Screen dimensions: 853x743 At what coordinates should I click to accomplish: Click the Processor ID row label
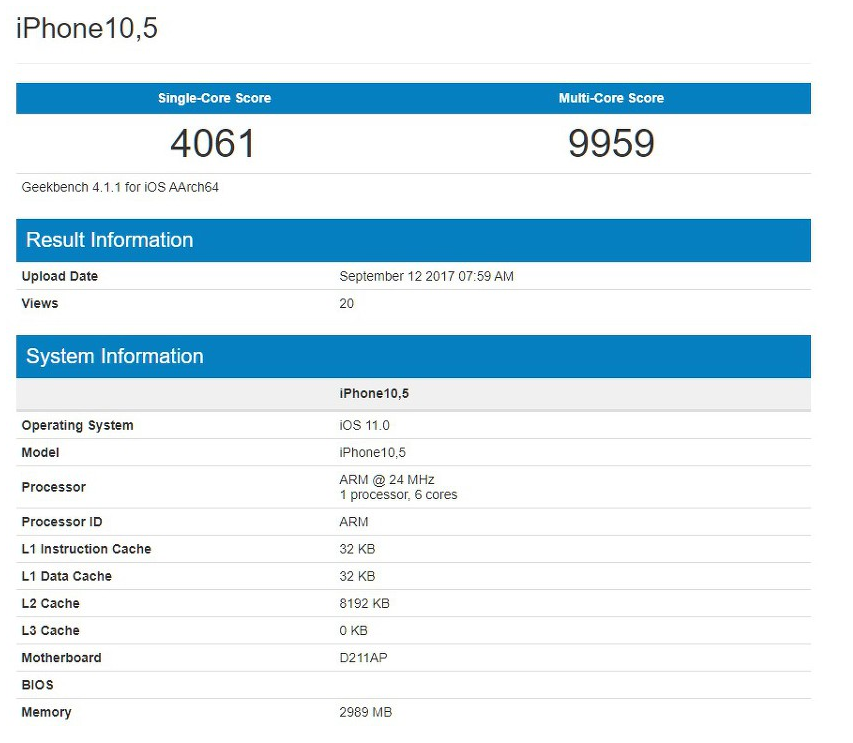coord(62,522)
